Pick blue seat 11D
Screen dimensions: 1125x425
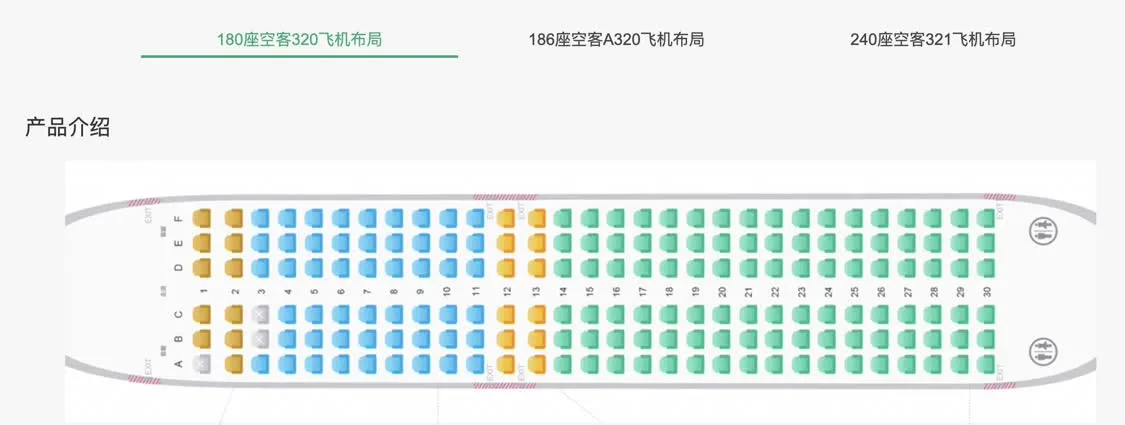pos(475,267)
